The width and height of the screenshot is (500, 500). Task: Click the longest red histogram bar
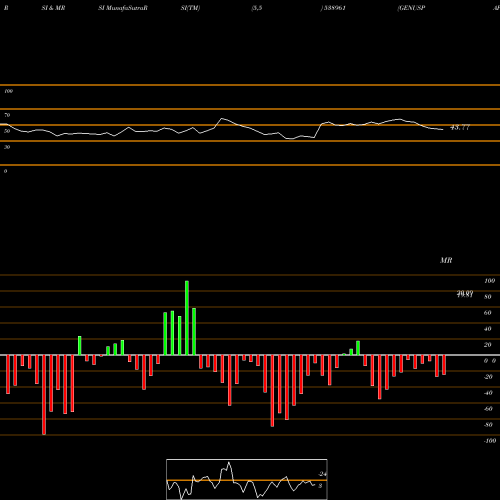coord(44,395)
